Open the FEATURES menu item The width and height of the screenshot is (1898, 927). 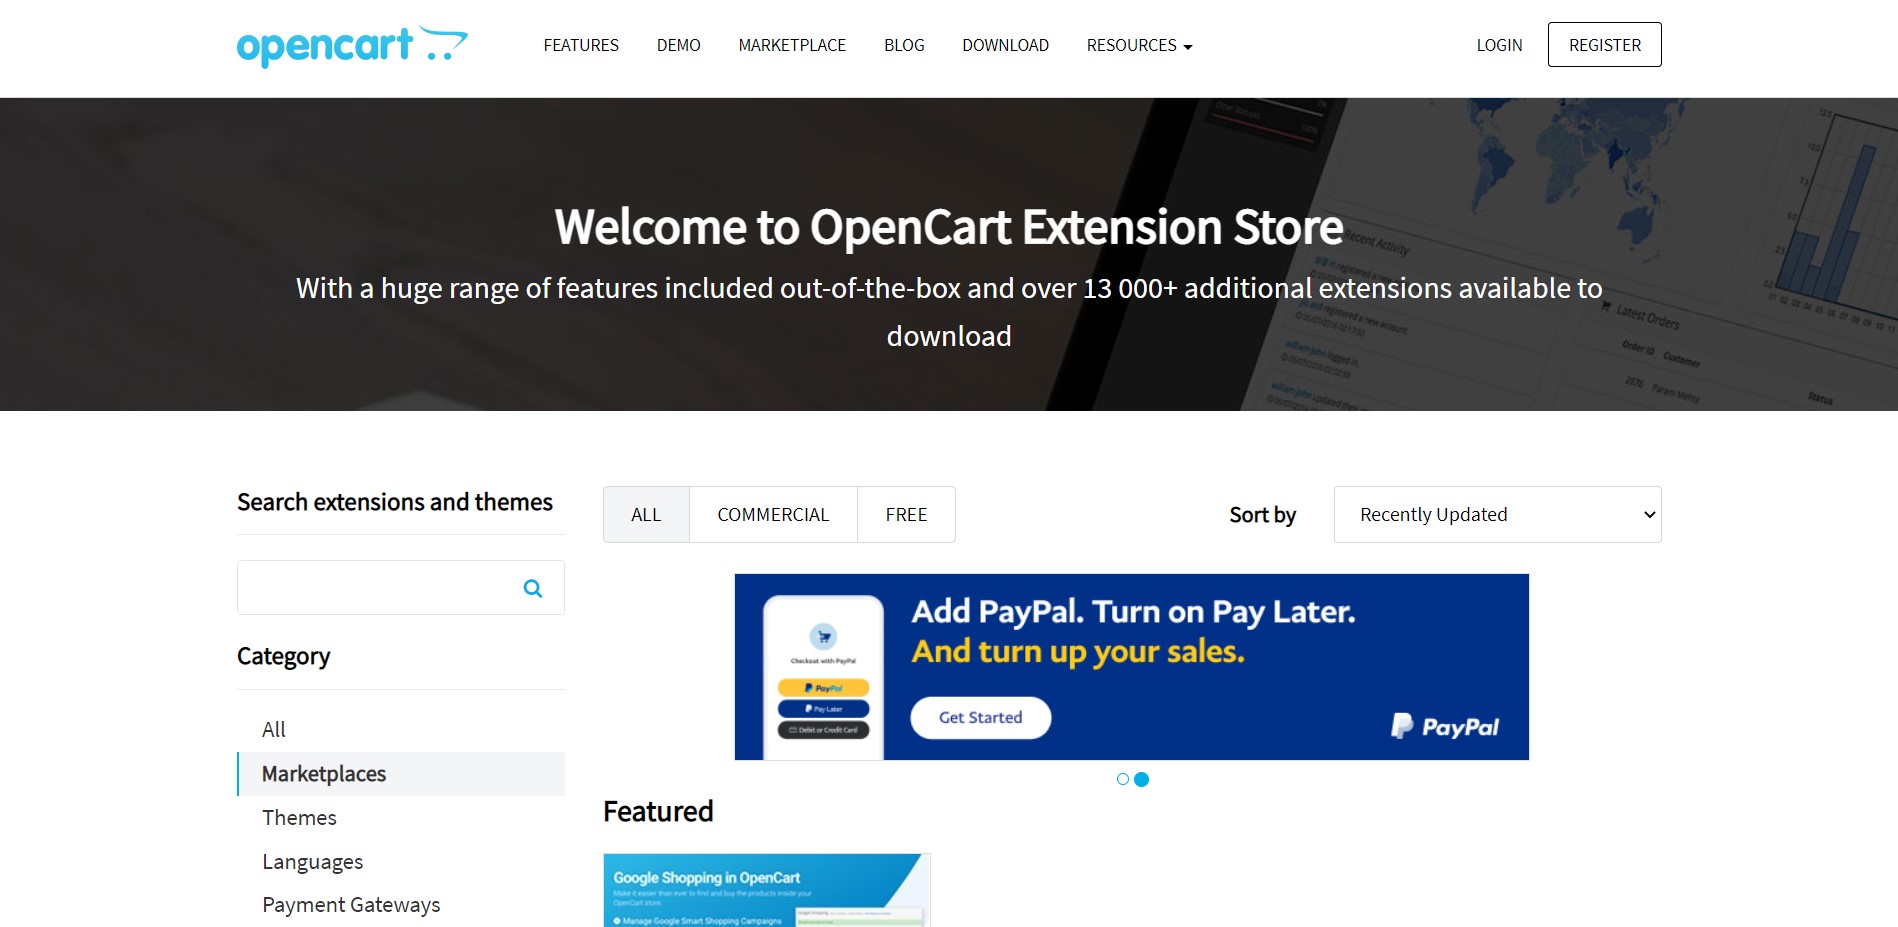click(581, 45)
